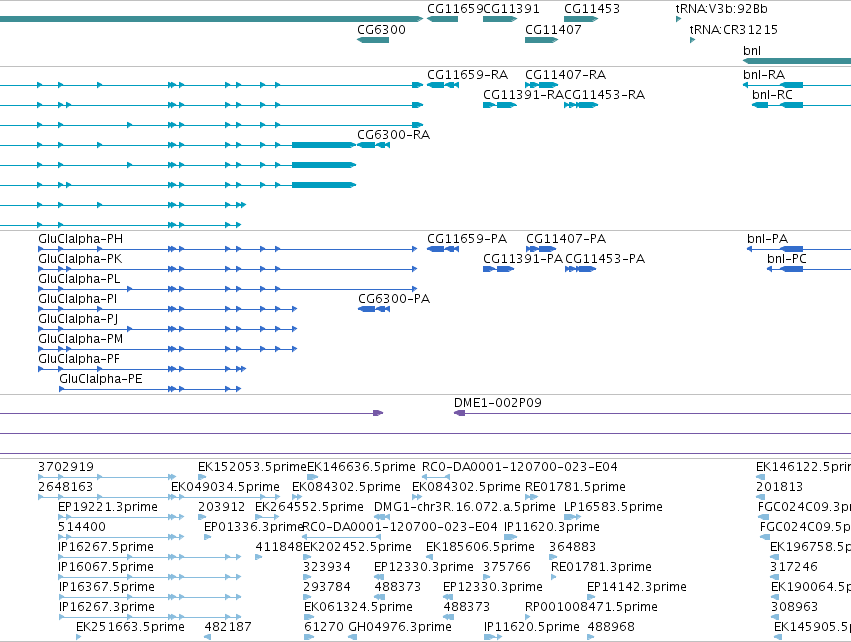This screenshot has height=642, width=851.
Task: Select EST IP11620.3prime
Action: pos(552,527)
